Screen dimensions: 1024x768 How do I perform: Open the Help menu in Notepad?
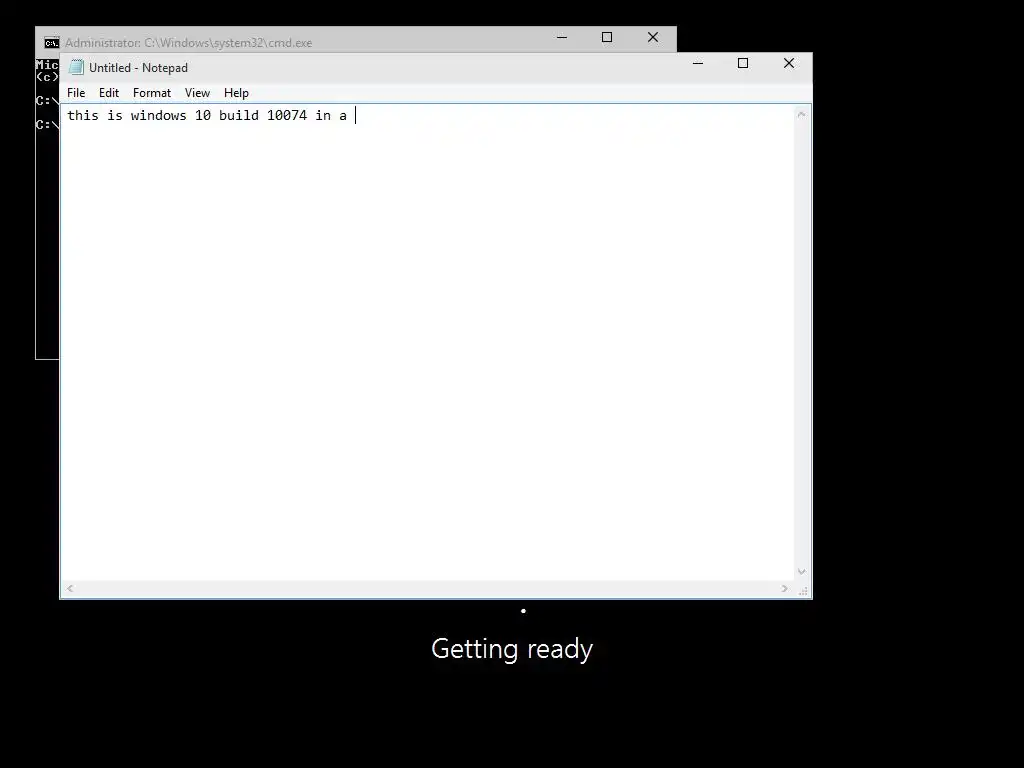pos(236,93)
